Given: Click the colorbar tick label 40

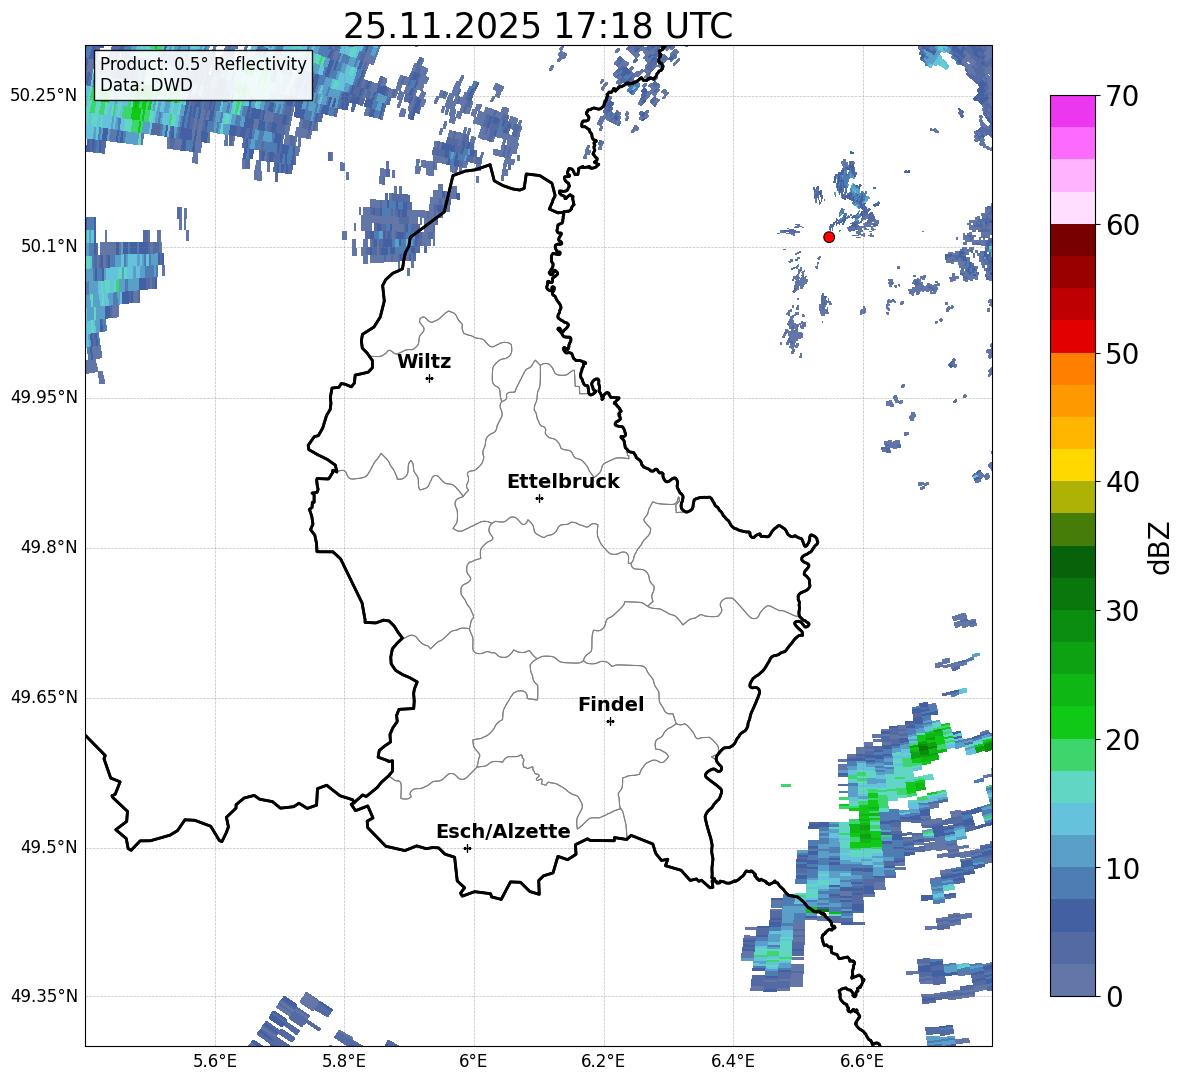Looking at the screenshot, I should 1122,482.
